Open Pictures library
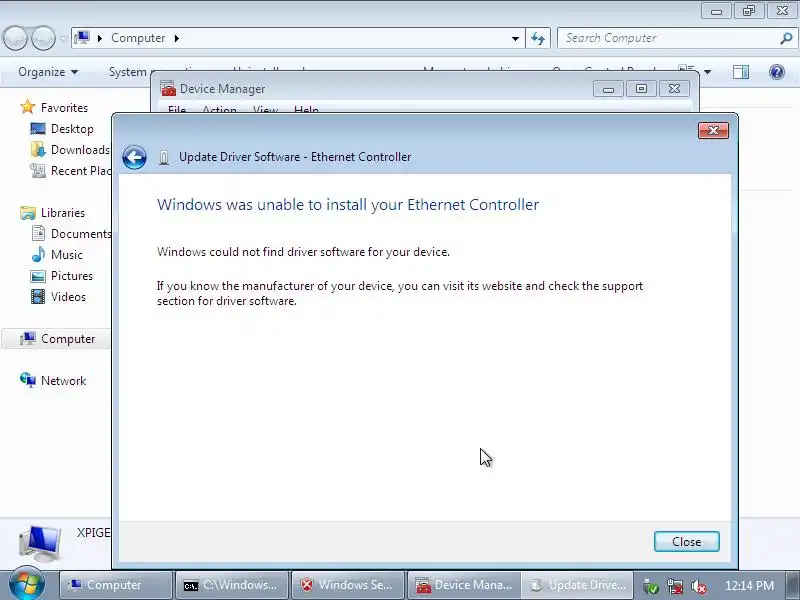The width and height of the screenshot is (800, 600). (72, 276)
